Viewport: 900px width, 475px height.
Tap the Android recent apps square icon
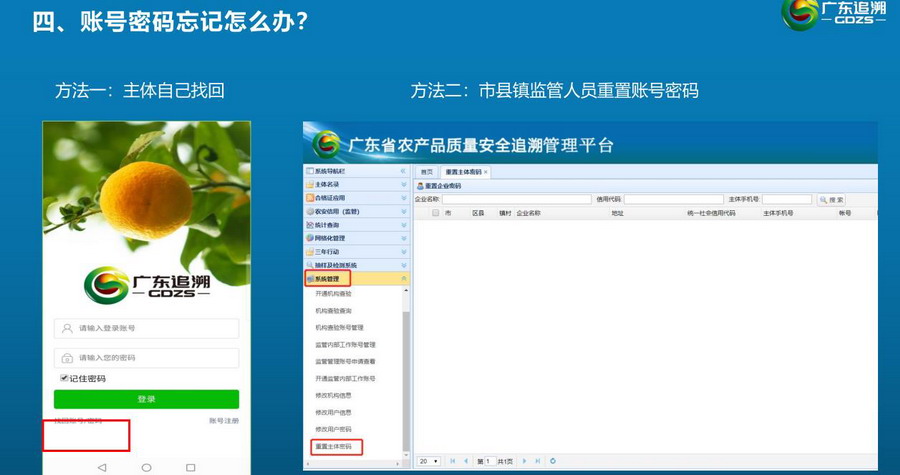191,467
